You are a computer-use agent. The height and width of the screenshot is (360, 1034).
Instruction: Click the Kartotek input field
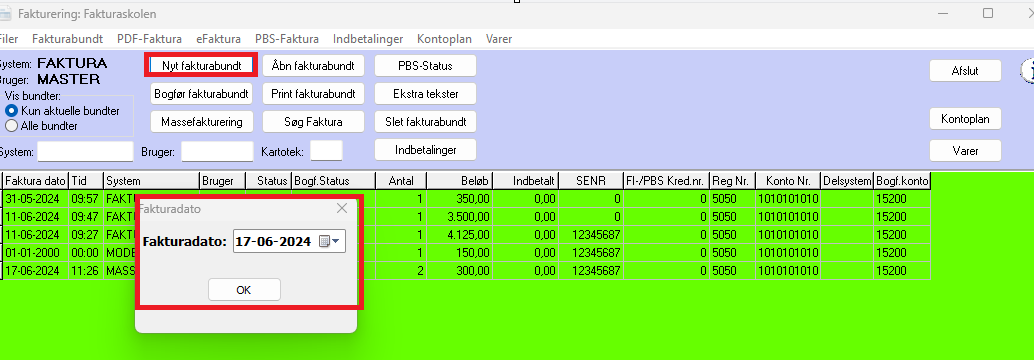[x=326, y=151]
